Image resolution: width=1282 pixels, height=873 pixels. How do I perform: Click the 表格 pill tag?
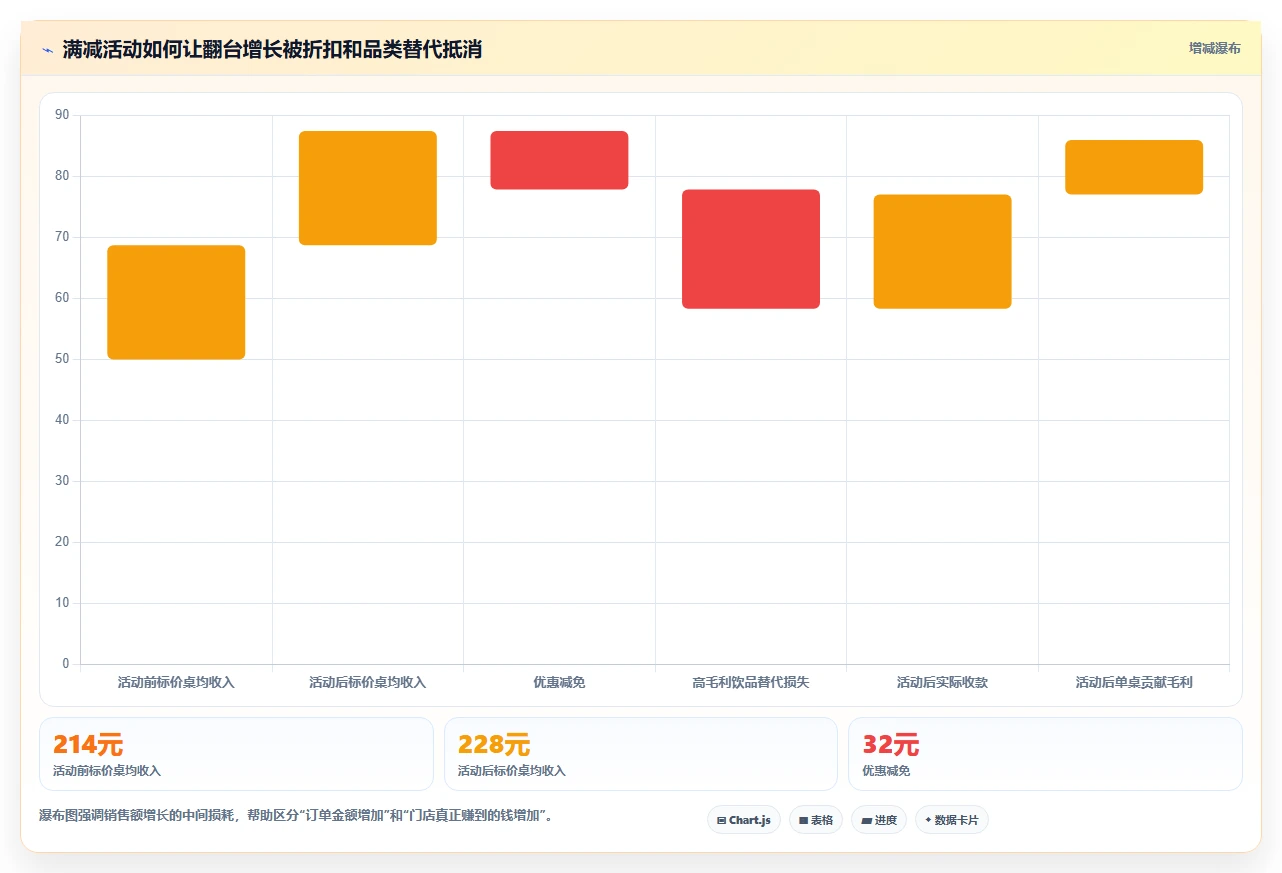pyautogui.click(x=816, y=820)
